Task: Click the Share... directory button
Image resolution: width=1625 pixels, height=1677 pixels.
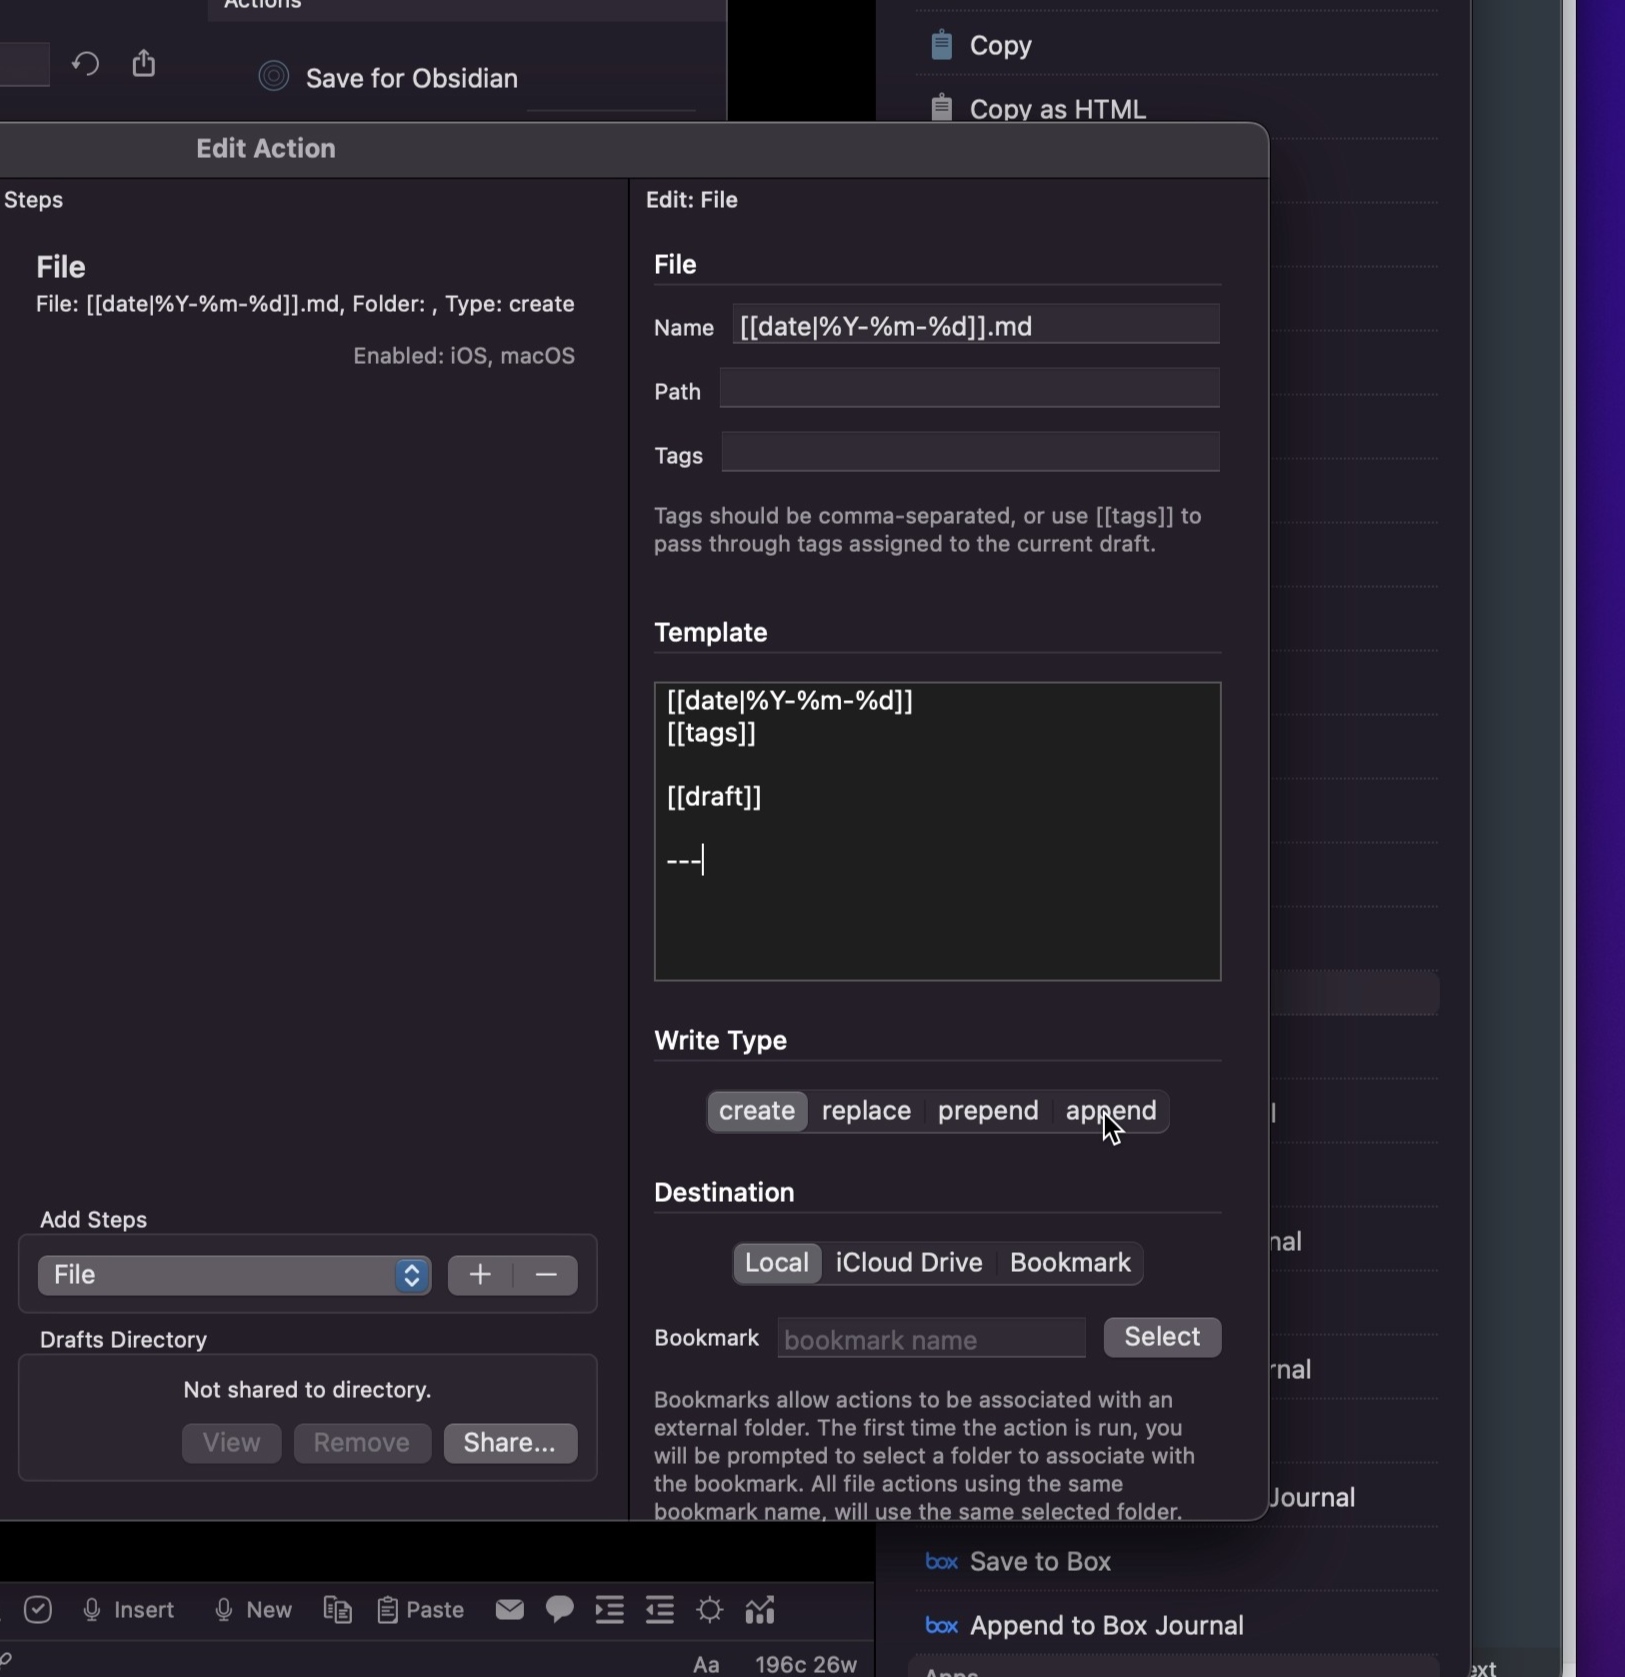Action: (510, 1443)
